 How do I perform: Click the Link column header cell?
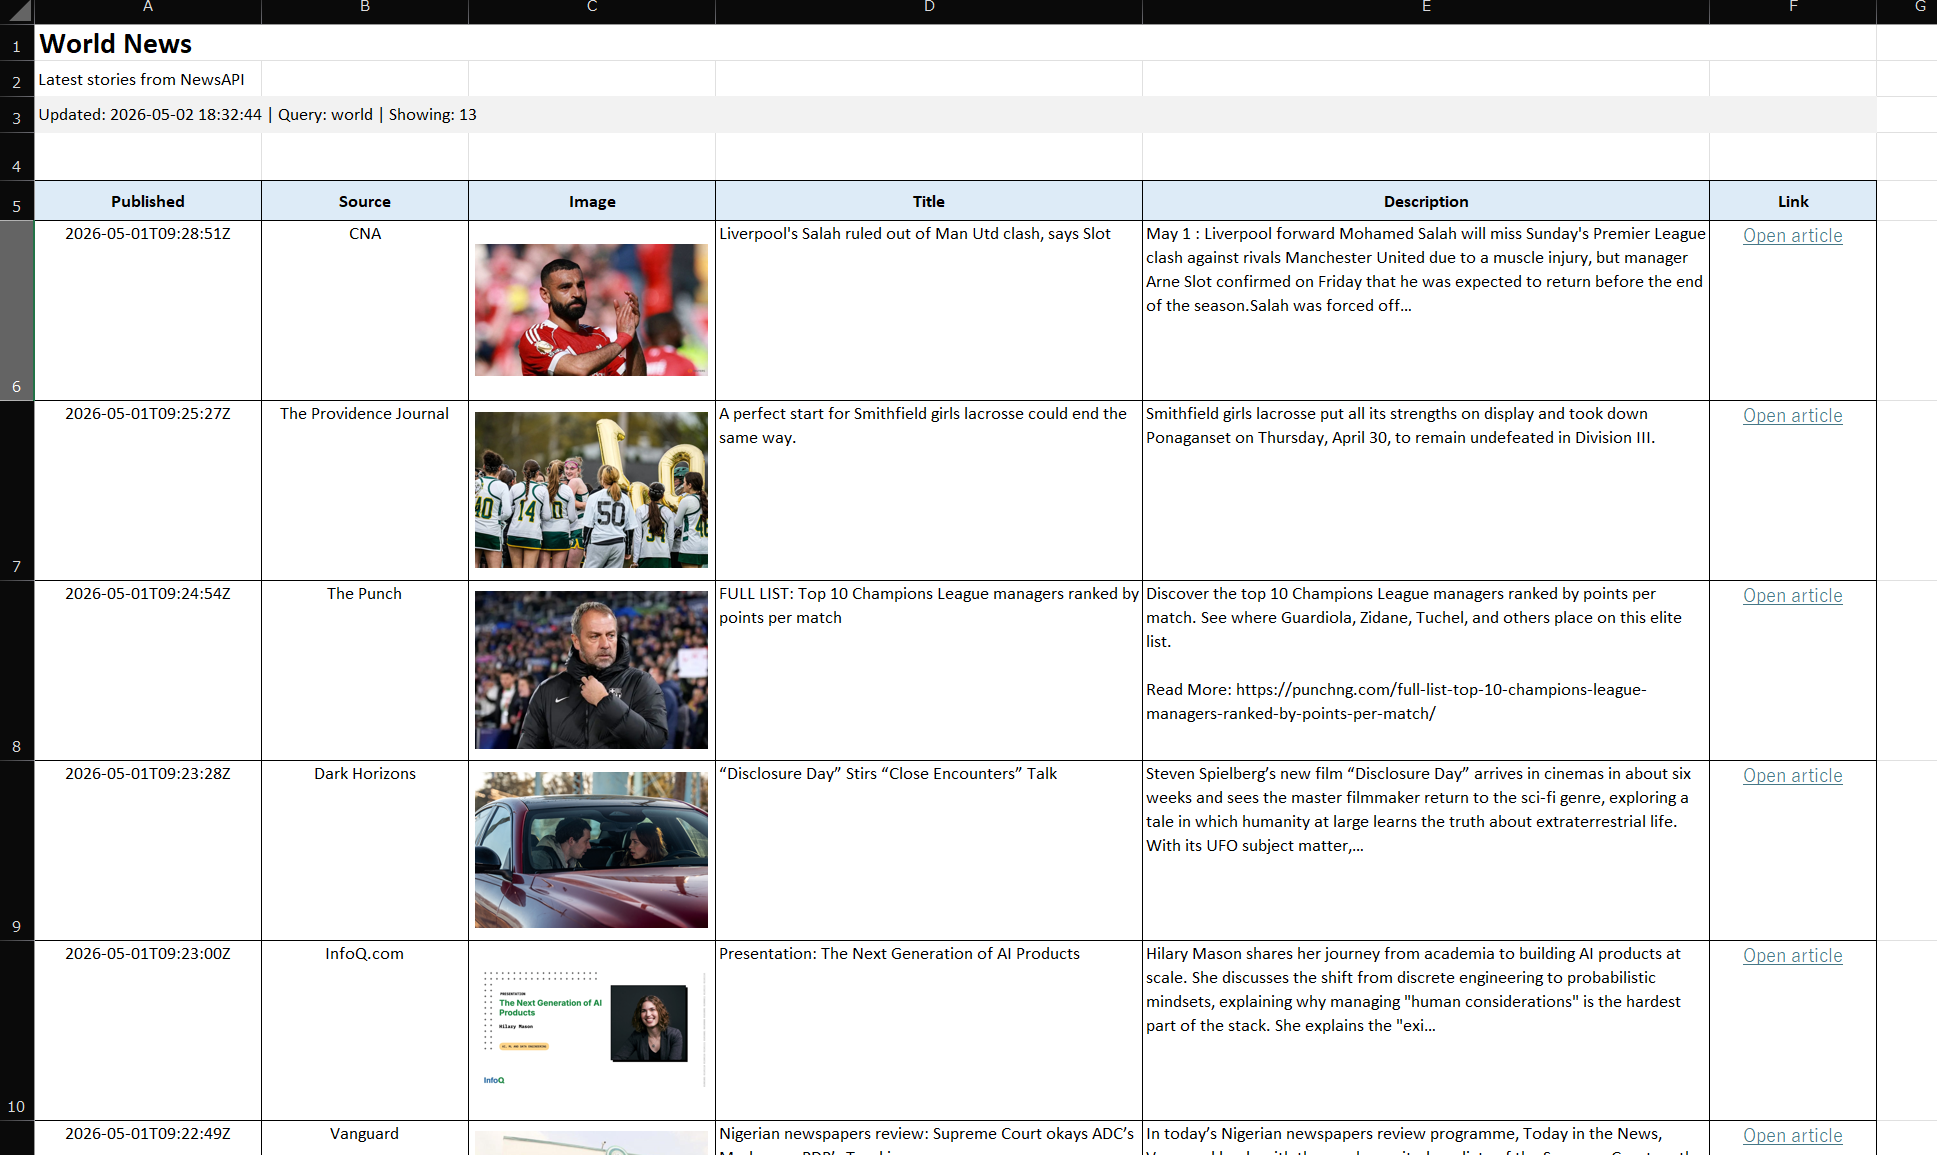pos(1793,201)
